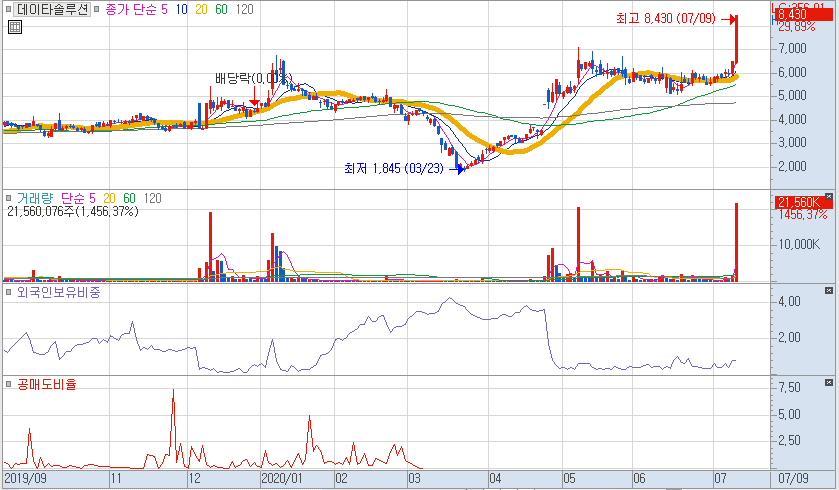Click the 07 month date axis label
Viewport: 839px width, 490px height.
pos(720,478)
